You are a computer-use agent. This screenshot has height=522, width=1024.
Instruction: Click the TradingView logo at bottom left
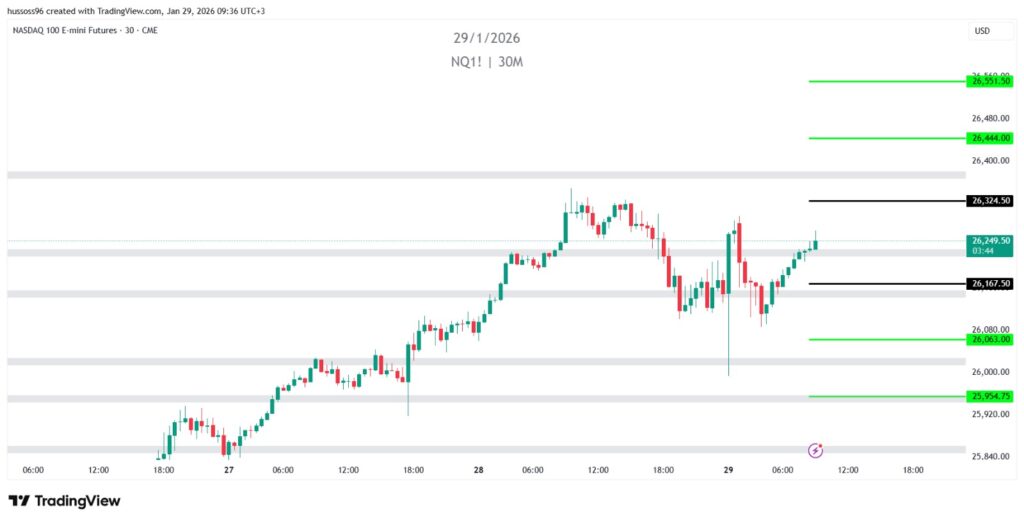coord(64,500)
